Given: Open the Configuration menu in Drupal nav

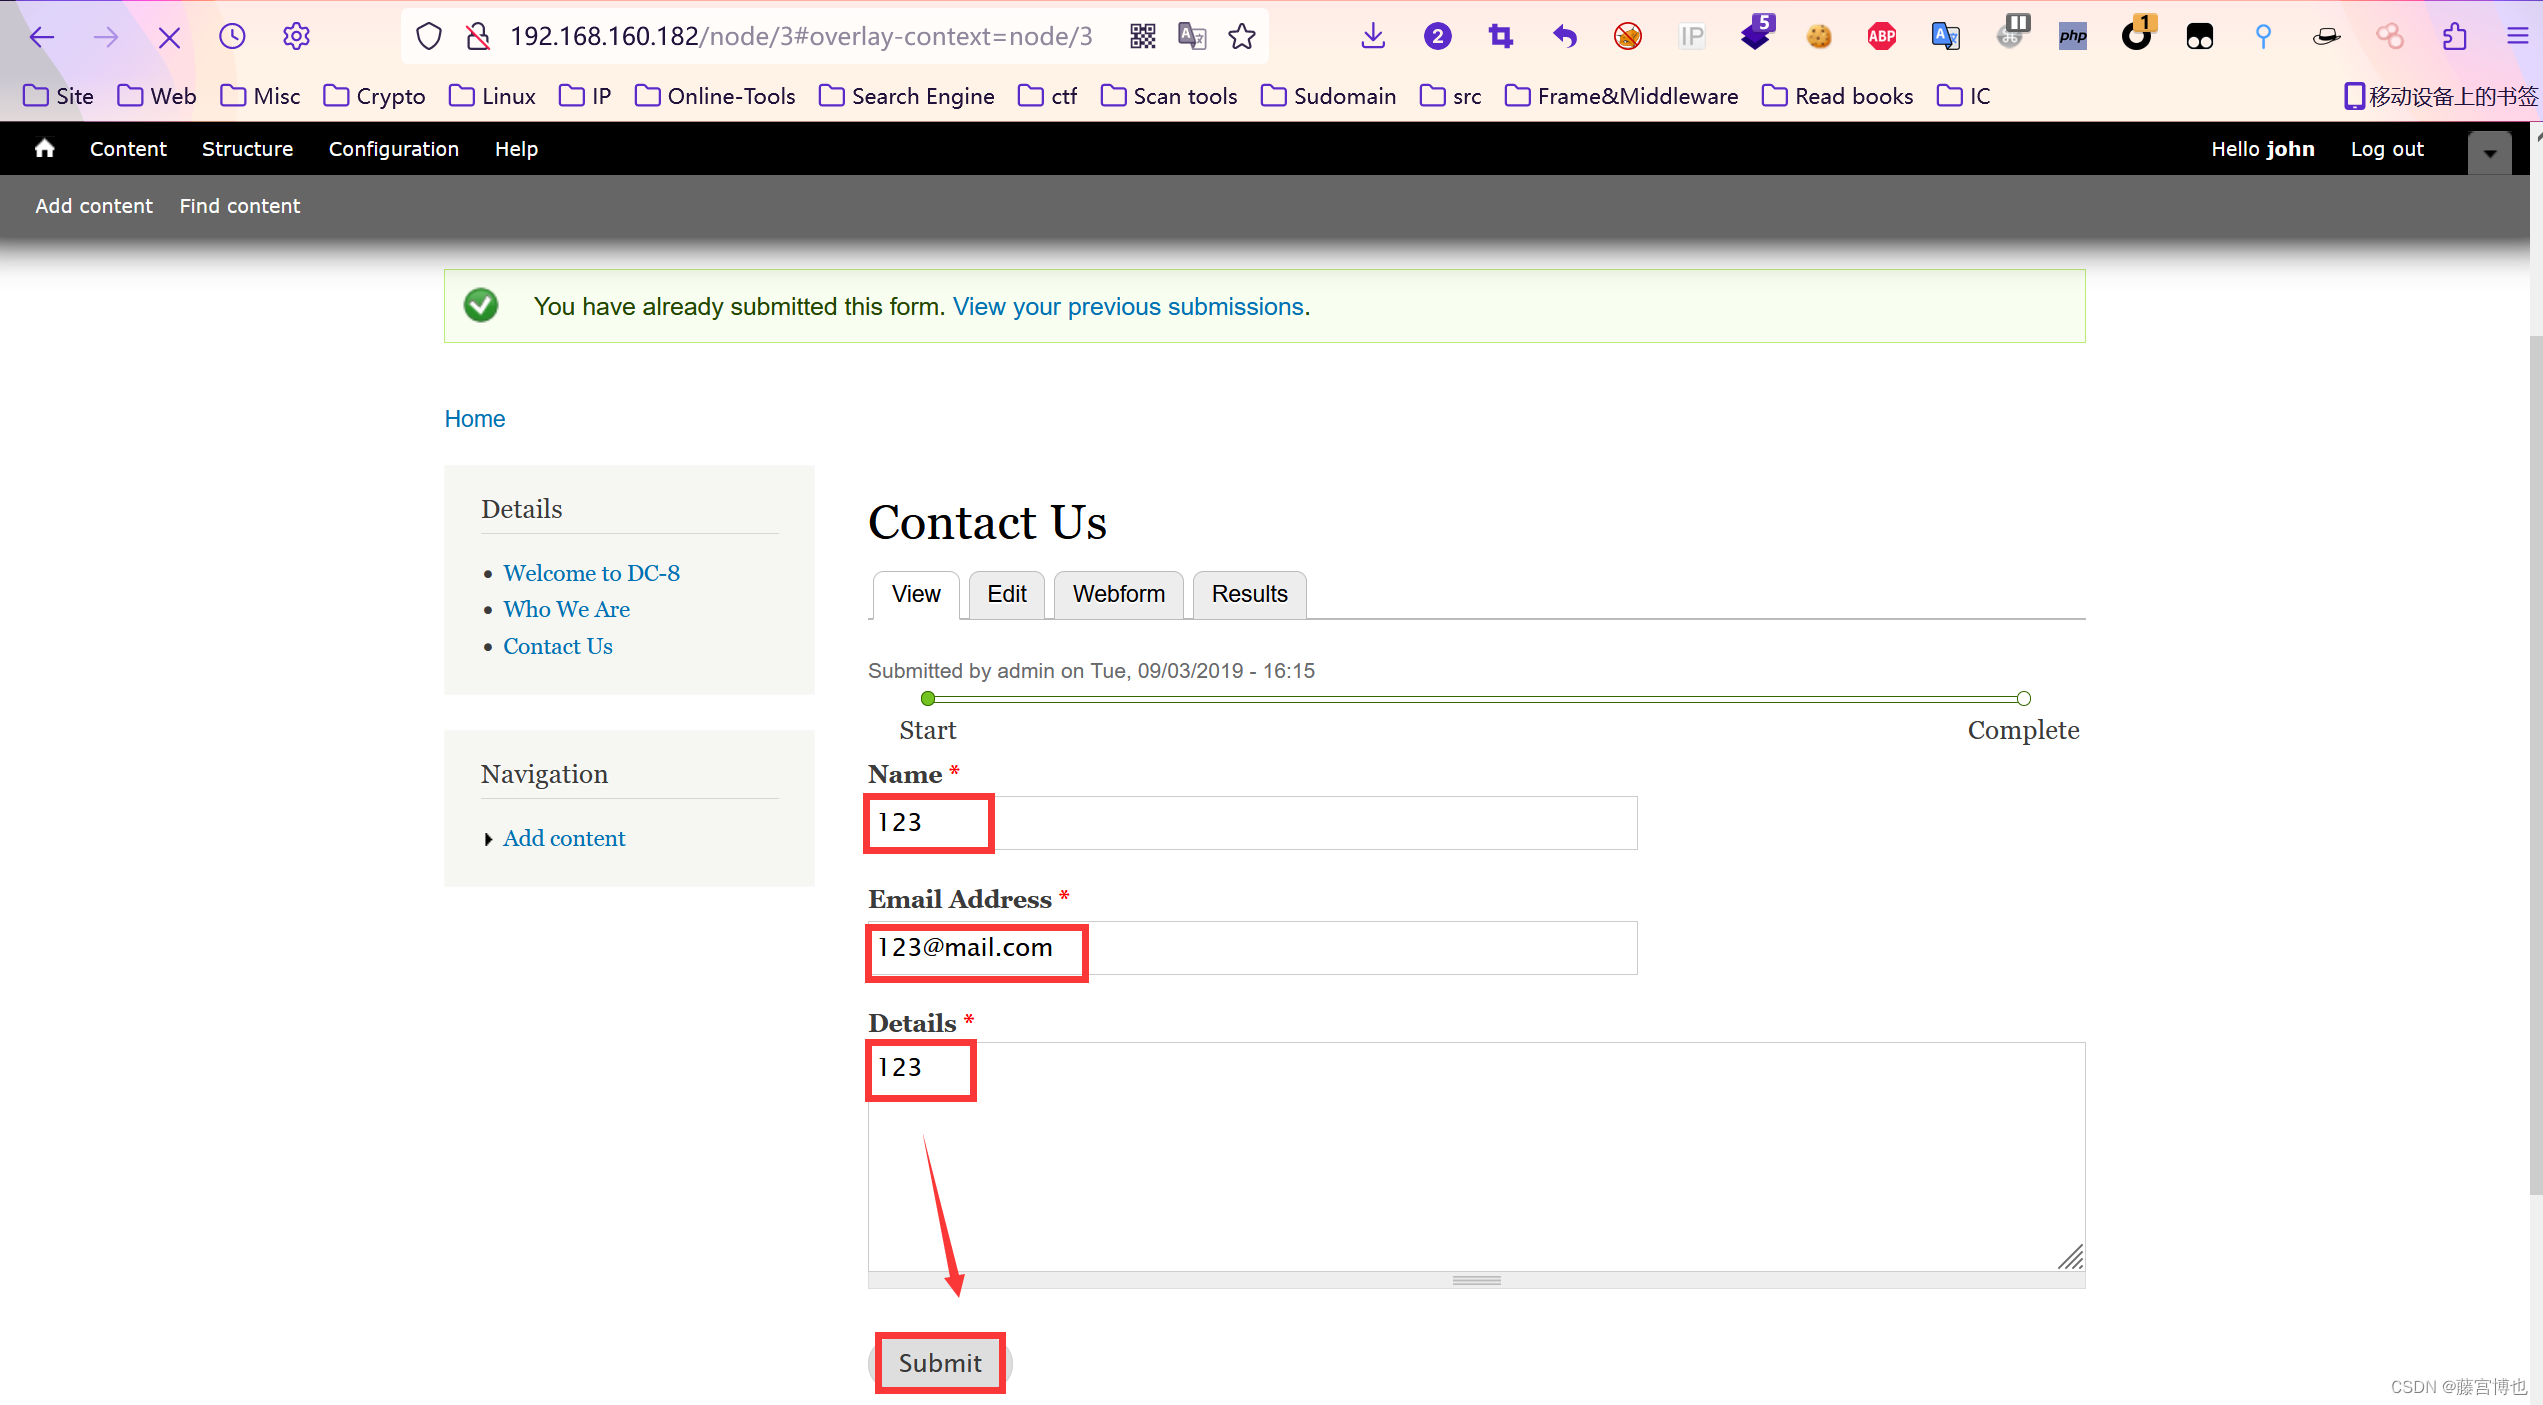Looking at the screenshot, I should pyautogui.click(x=394, y=149).
